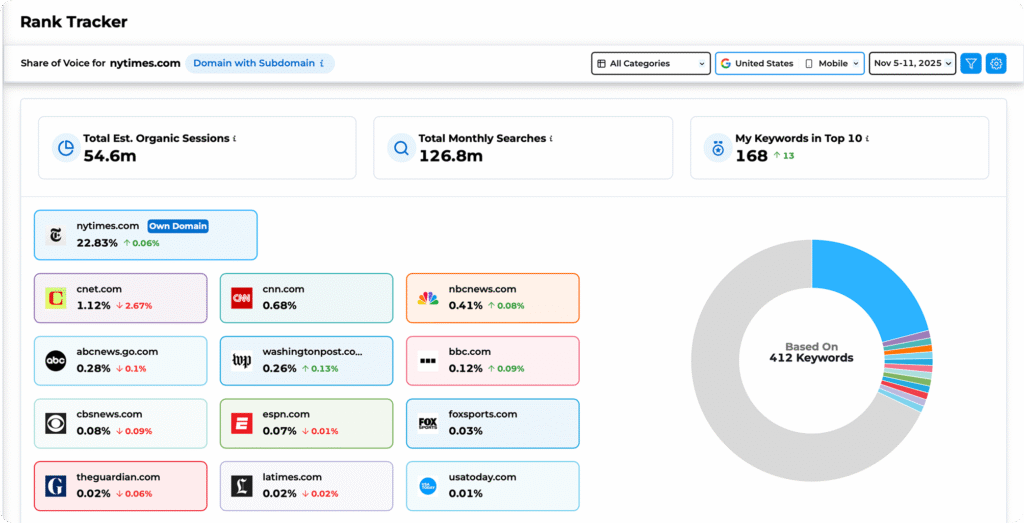
Task: Click the ESPN logo icon
Action: click(241, 424)
